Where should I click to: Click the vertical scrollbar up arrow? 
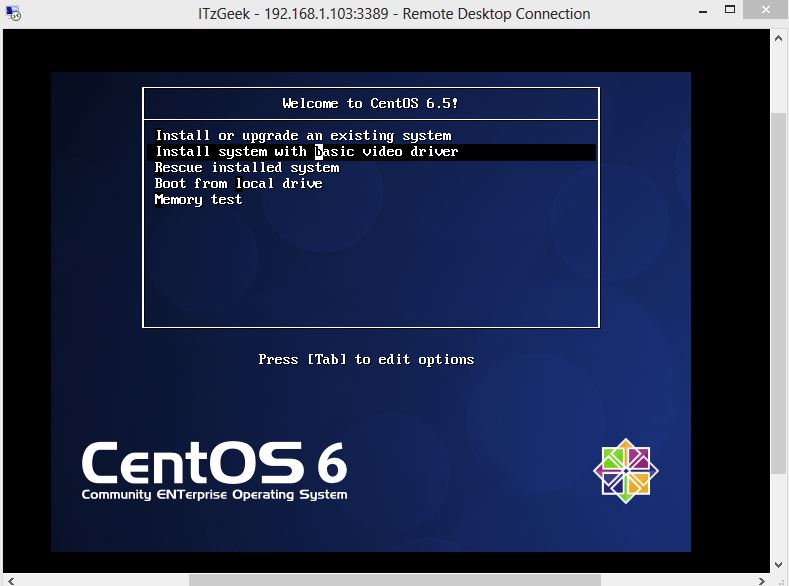pyautogui.click(x=778, y=38)
